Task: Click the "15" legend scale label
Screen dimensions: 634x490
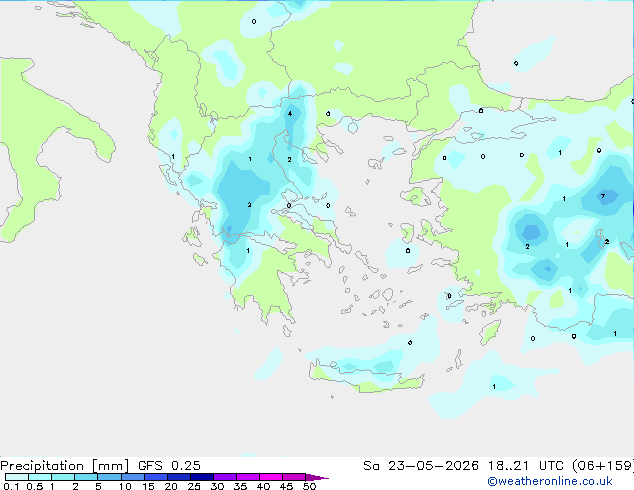Action: coord(148,486)
